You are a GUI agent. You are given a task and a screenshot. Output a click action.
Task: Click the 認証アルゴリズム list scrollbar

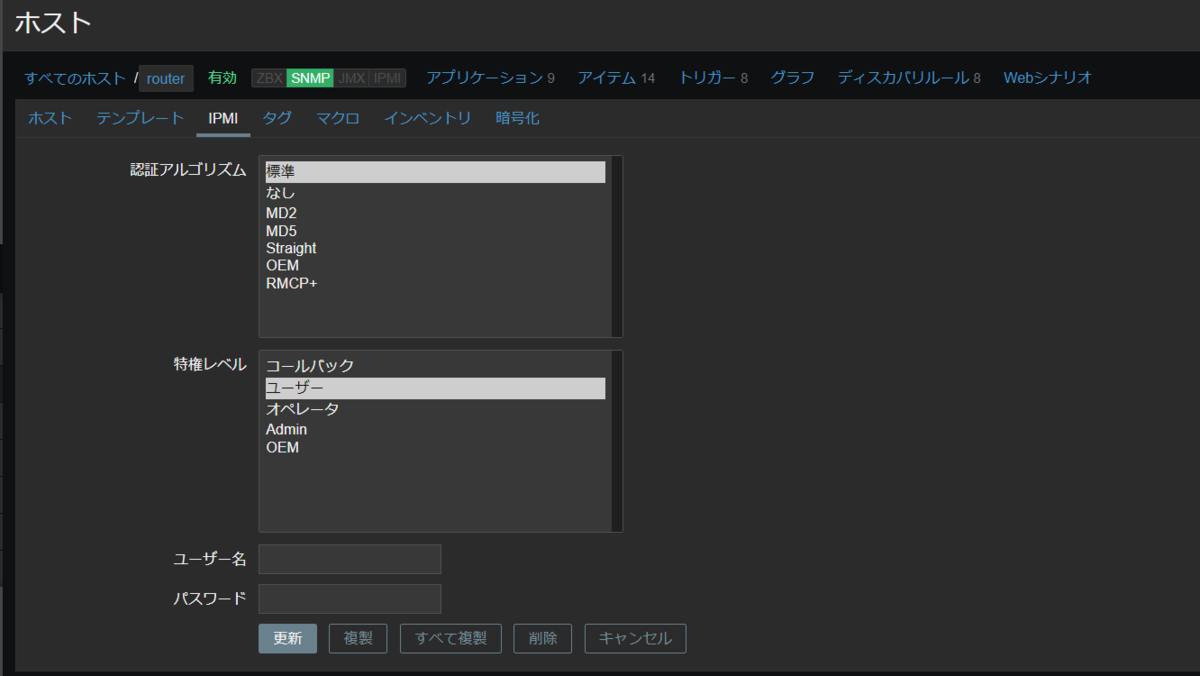(616, 245)
